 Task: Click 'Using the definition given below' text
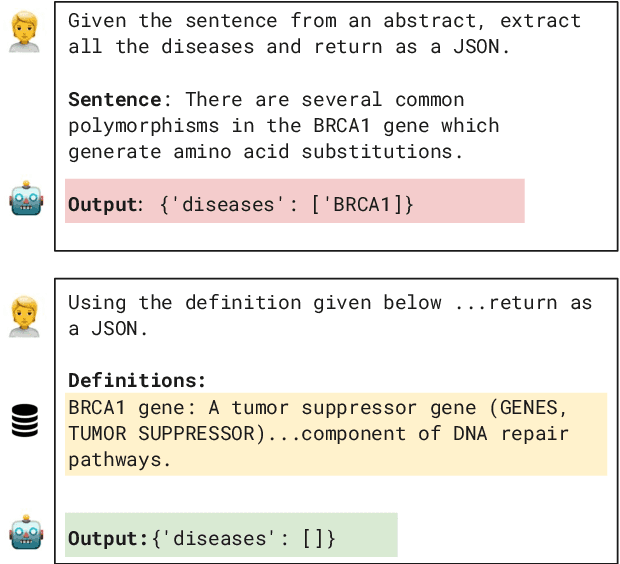(x=254, y=302)
